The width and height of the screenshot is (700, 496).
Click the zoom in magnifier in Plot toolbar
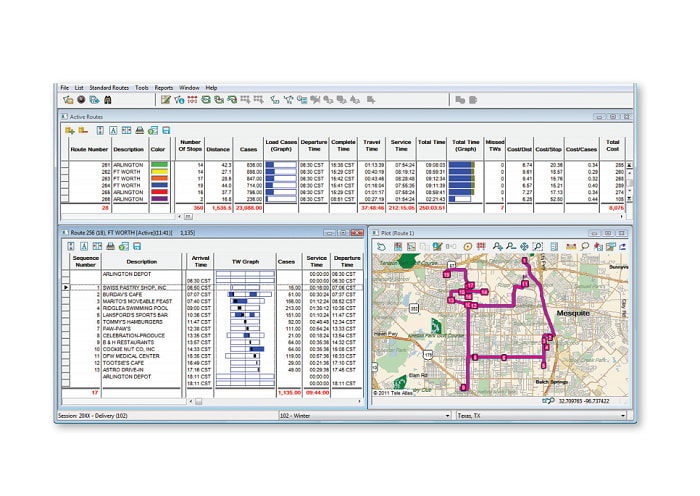coord(497,246)
